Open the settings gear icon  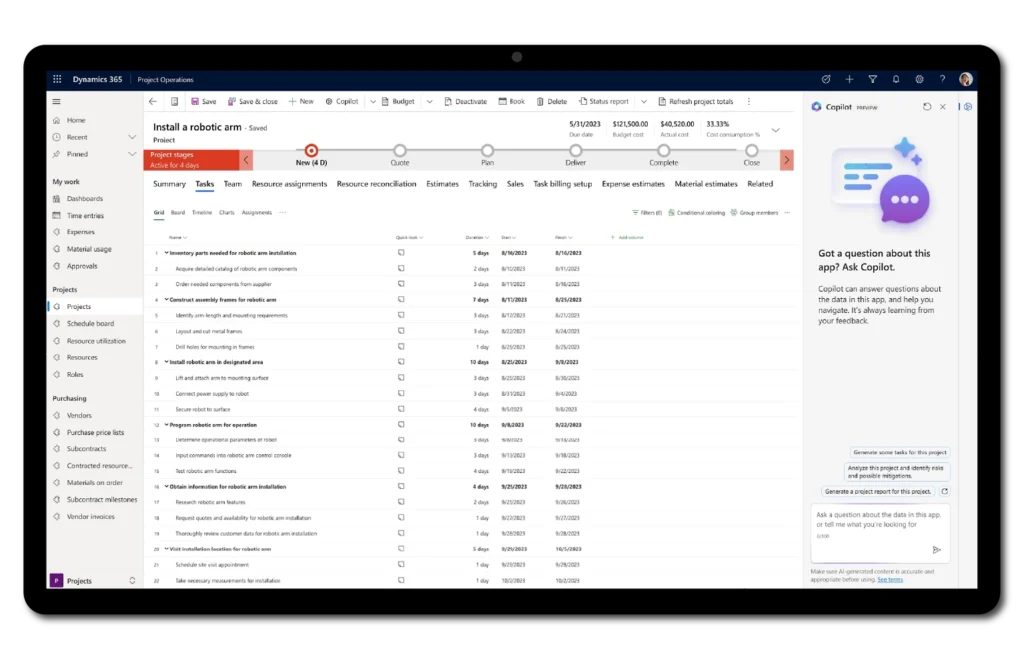[920, 79]
